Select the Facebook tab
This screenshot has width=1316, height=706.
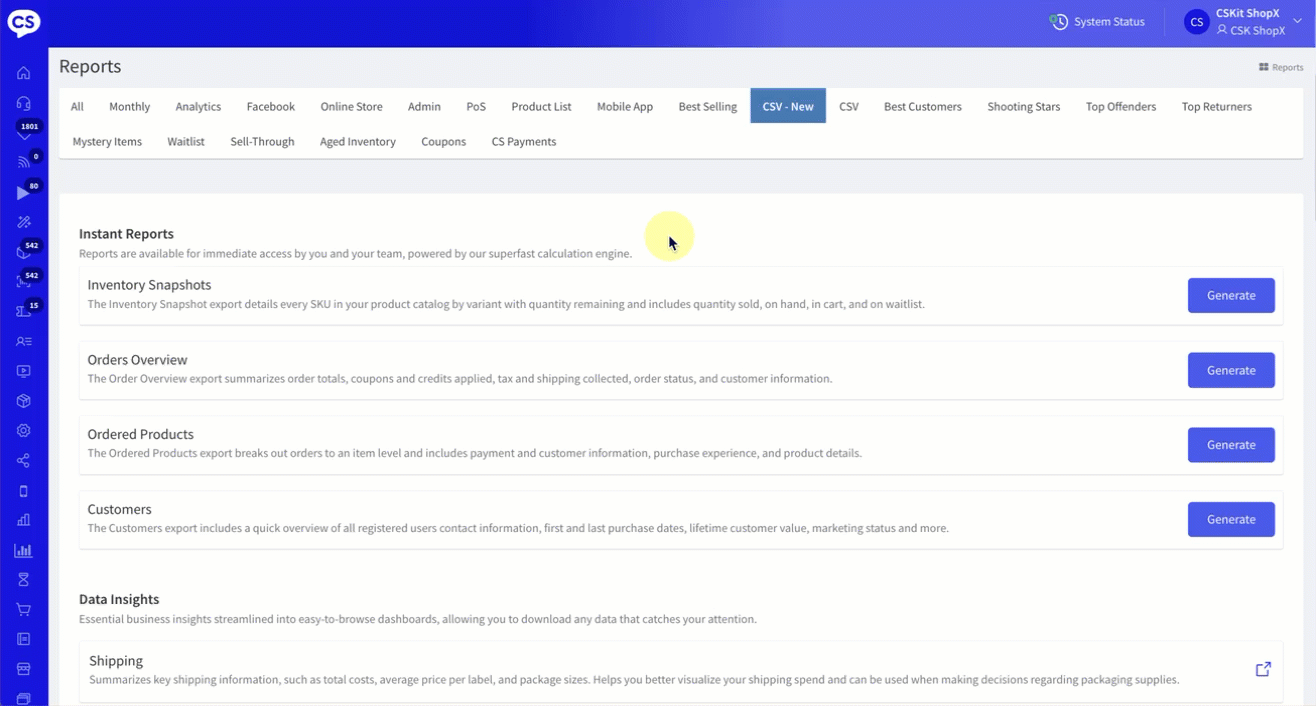[x=271, y=106]
